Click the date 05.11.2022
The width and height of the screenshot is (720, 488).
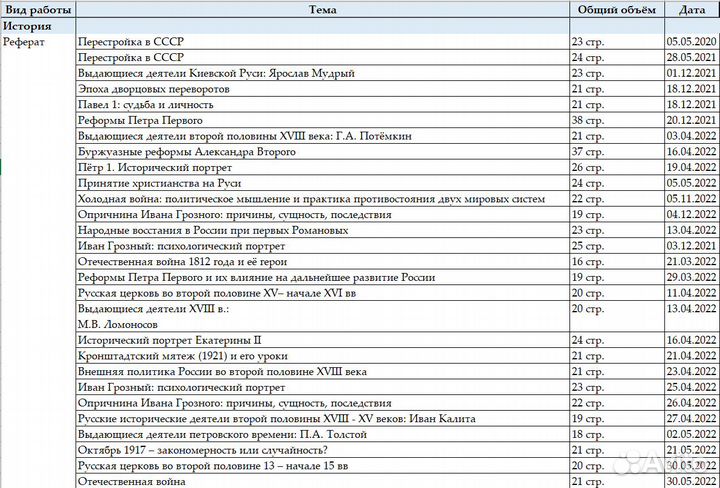click(x=692, y=199)
